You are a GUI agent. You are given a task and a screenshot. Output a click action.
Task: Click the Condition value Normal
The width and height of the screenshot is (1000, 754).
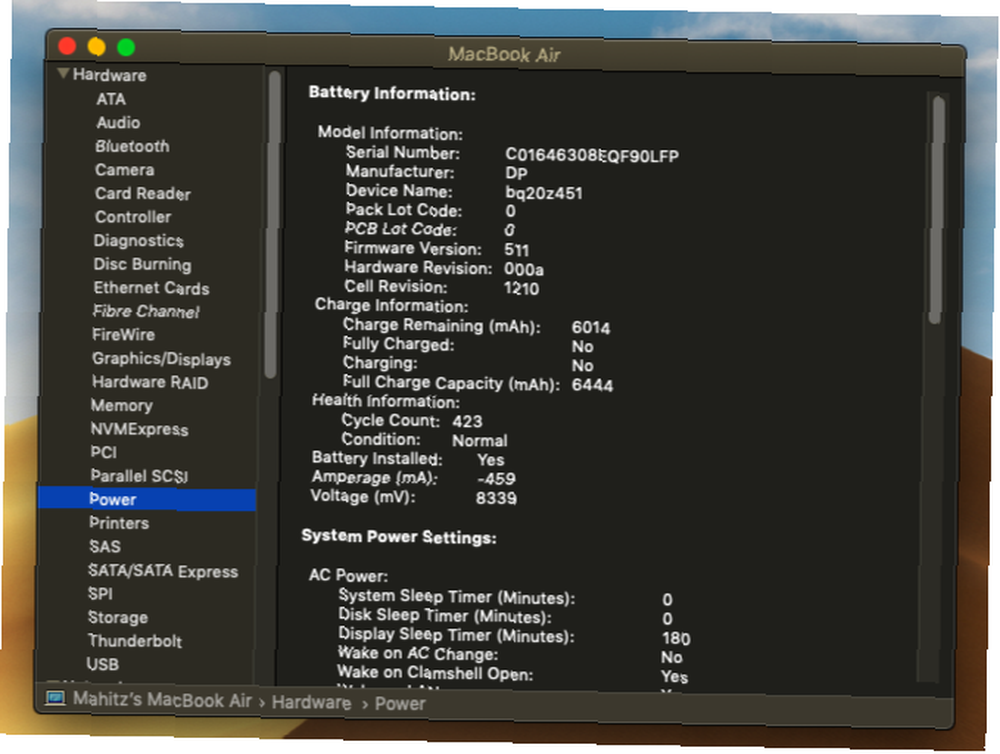point(480,441)
